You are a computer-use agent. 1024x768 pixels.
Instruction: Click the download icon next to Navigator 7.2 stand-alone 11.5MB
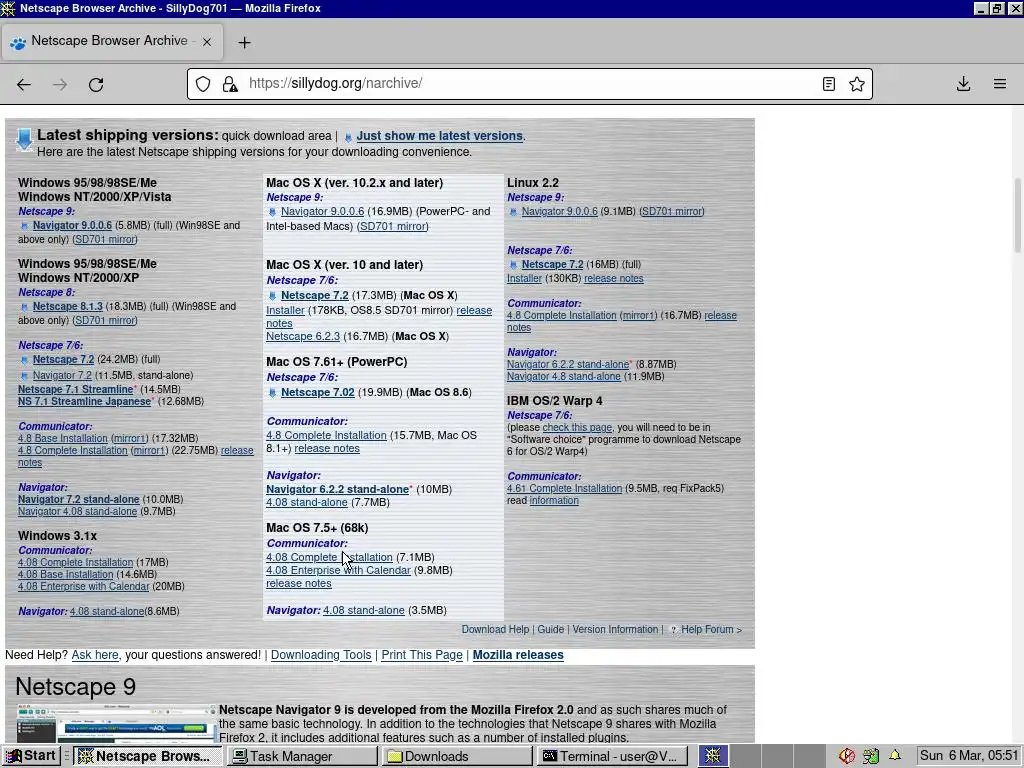point(24,376)
